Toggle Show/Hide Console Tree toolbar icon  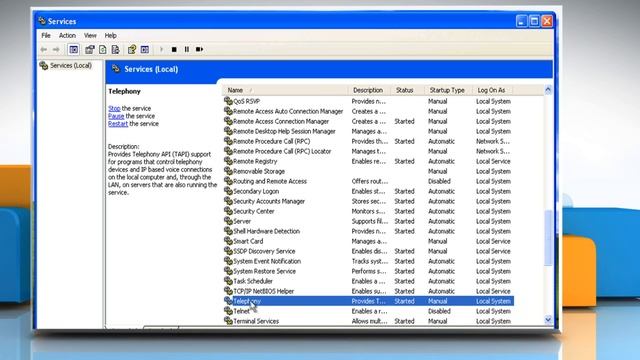tap(73, 49)
